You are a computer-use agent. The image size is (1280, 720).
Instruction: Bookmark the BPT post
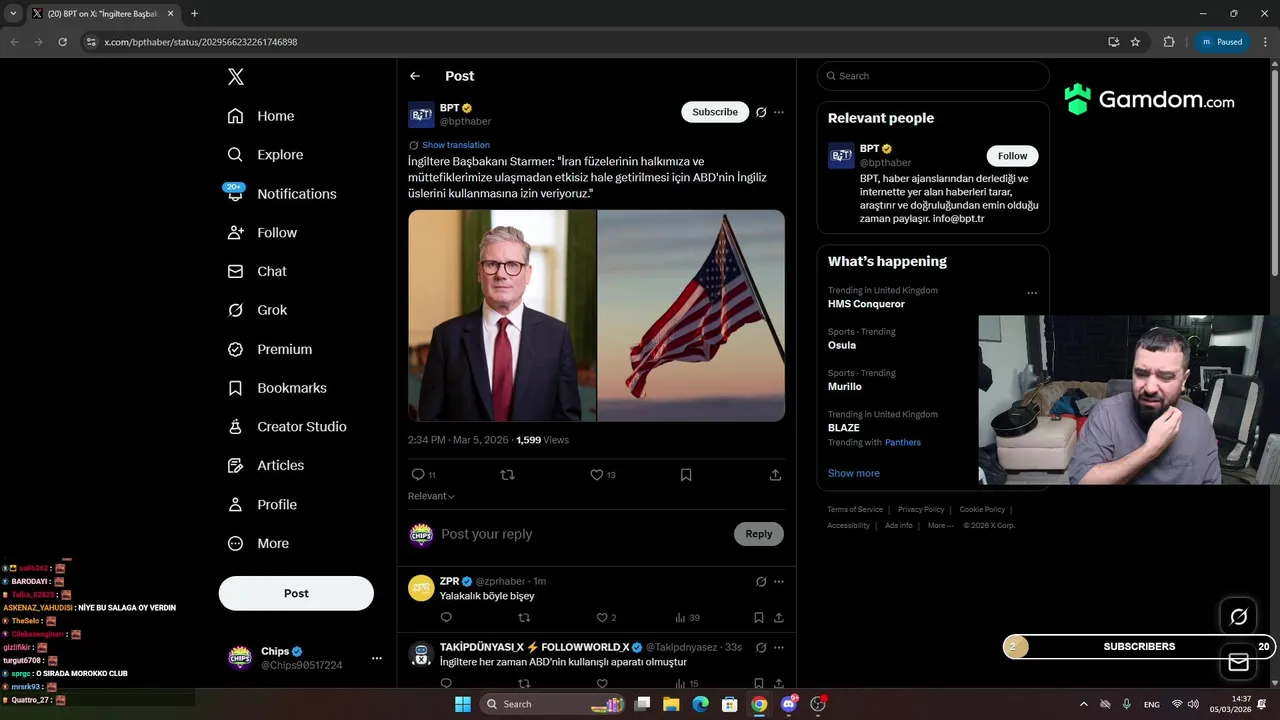[686, 475]
